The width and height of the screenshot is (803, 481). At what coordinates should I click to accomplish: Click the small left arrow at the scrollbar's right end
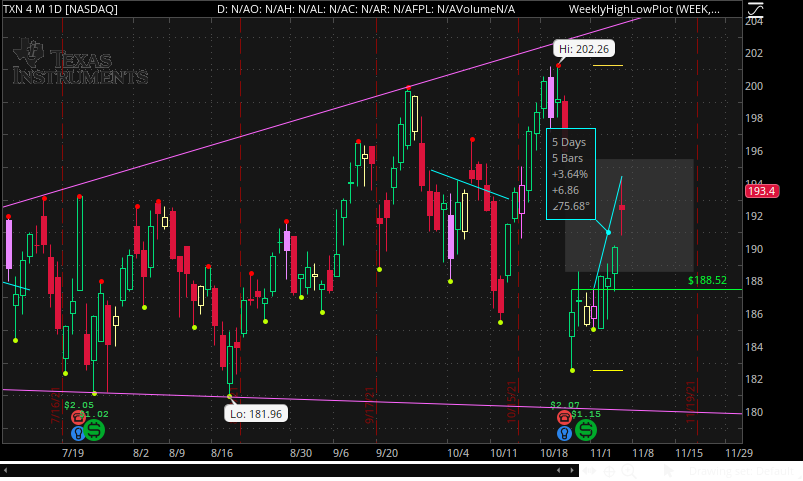pyautogui.click(x=559, y=470)
